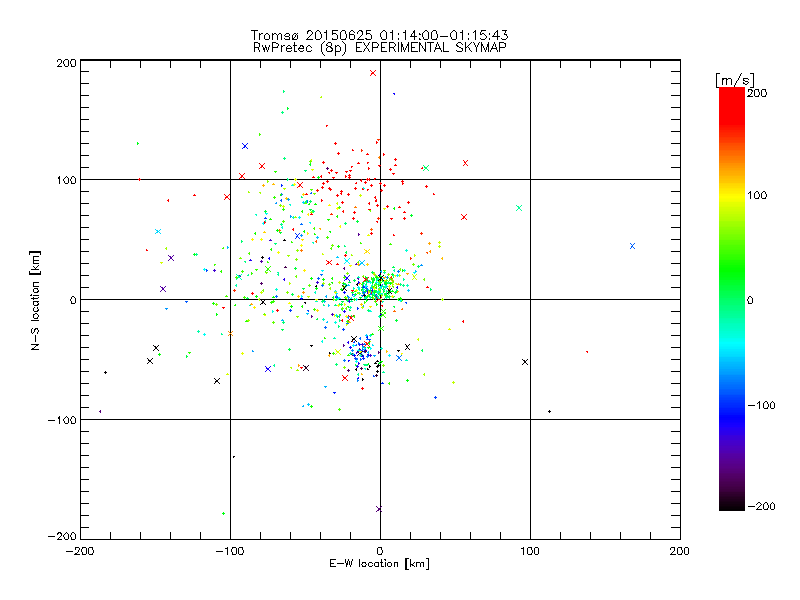Screen dimensions: 800x600
Task: Click the N-S axis '-200' tick label
Action: pos(62,536)
